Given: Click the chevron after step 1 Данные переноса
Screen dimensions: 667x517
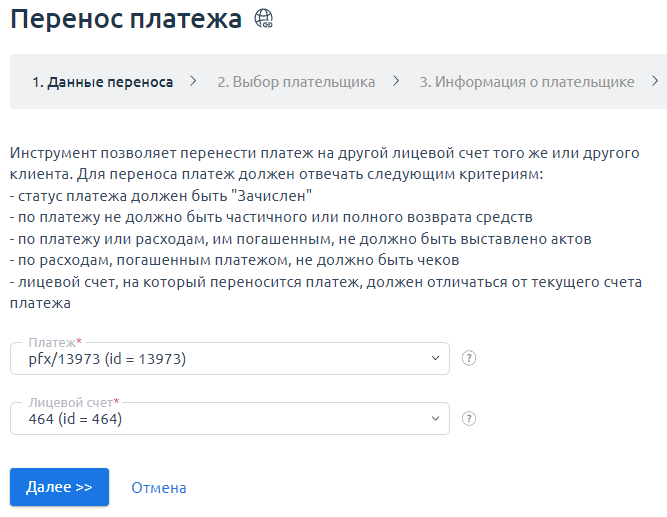Looking at the screenshot, I should point(193,81).
